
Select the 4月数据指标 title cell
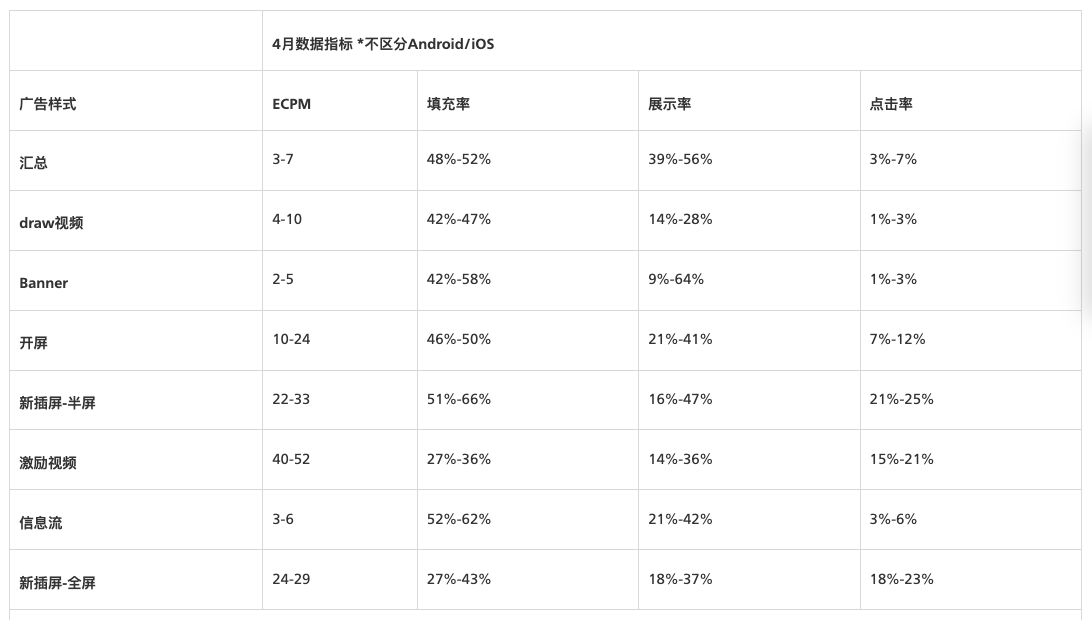click(x=383, y=44)
